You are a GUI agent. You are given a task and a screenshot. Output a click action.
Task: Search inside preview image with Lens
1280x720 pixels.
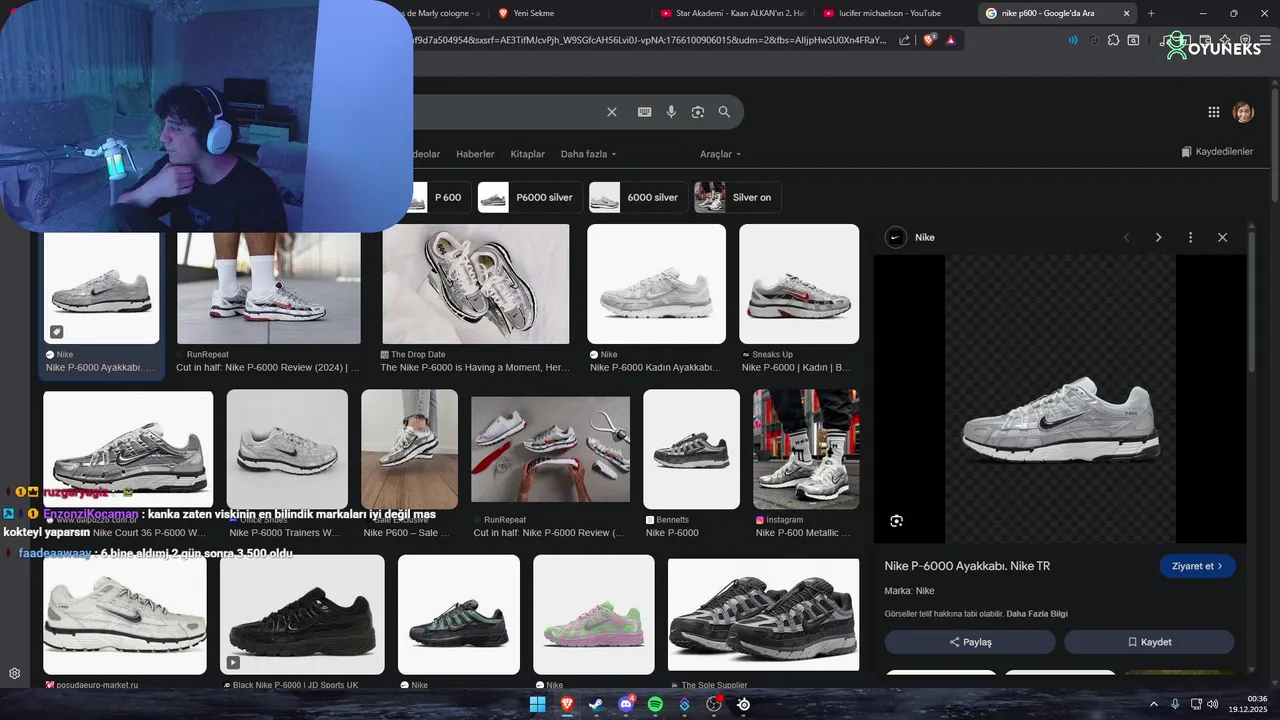(896, 521)
